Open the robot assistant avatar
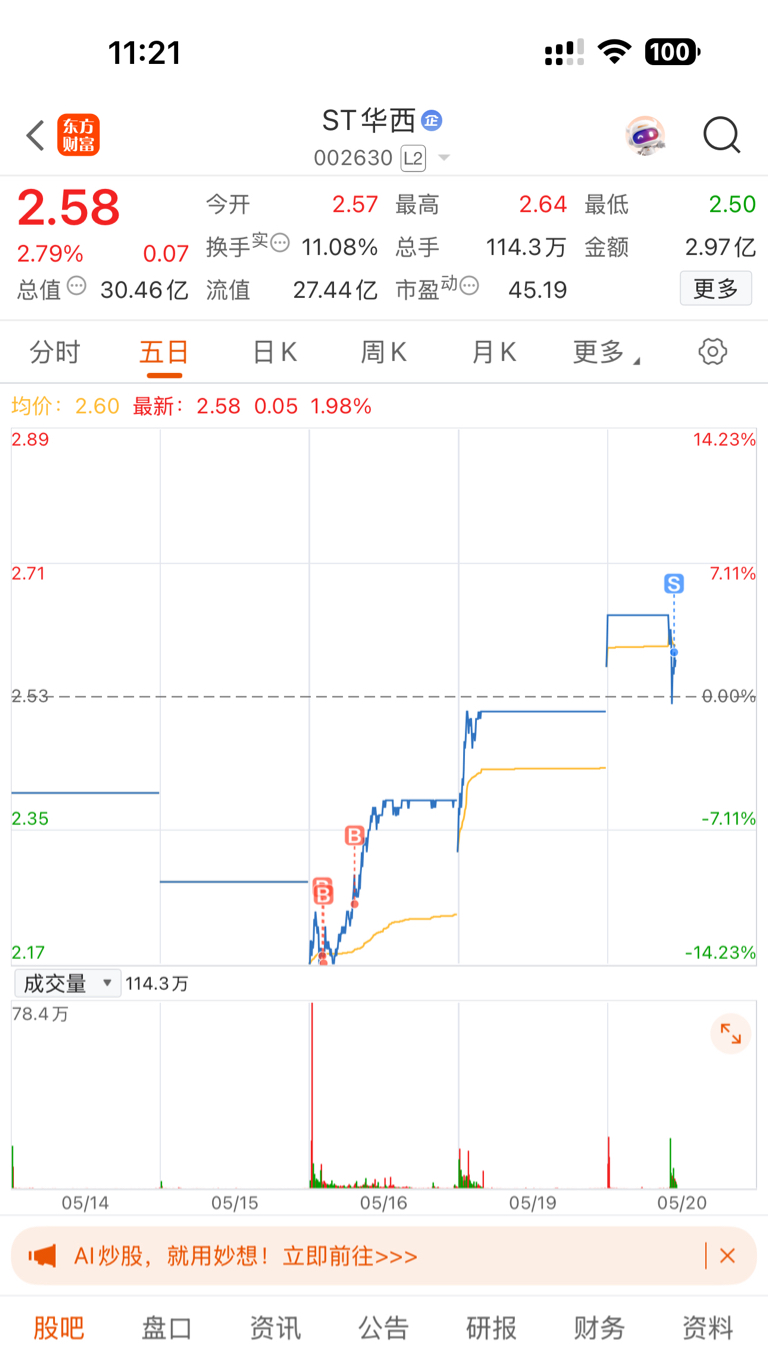The height and width of the screenshot is (1349, 768). pyautogui.click(x=645, y=135)
